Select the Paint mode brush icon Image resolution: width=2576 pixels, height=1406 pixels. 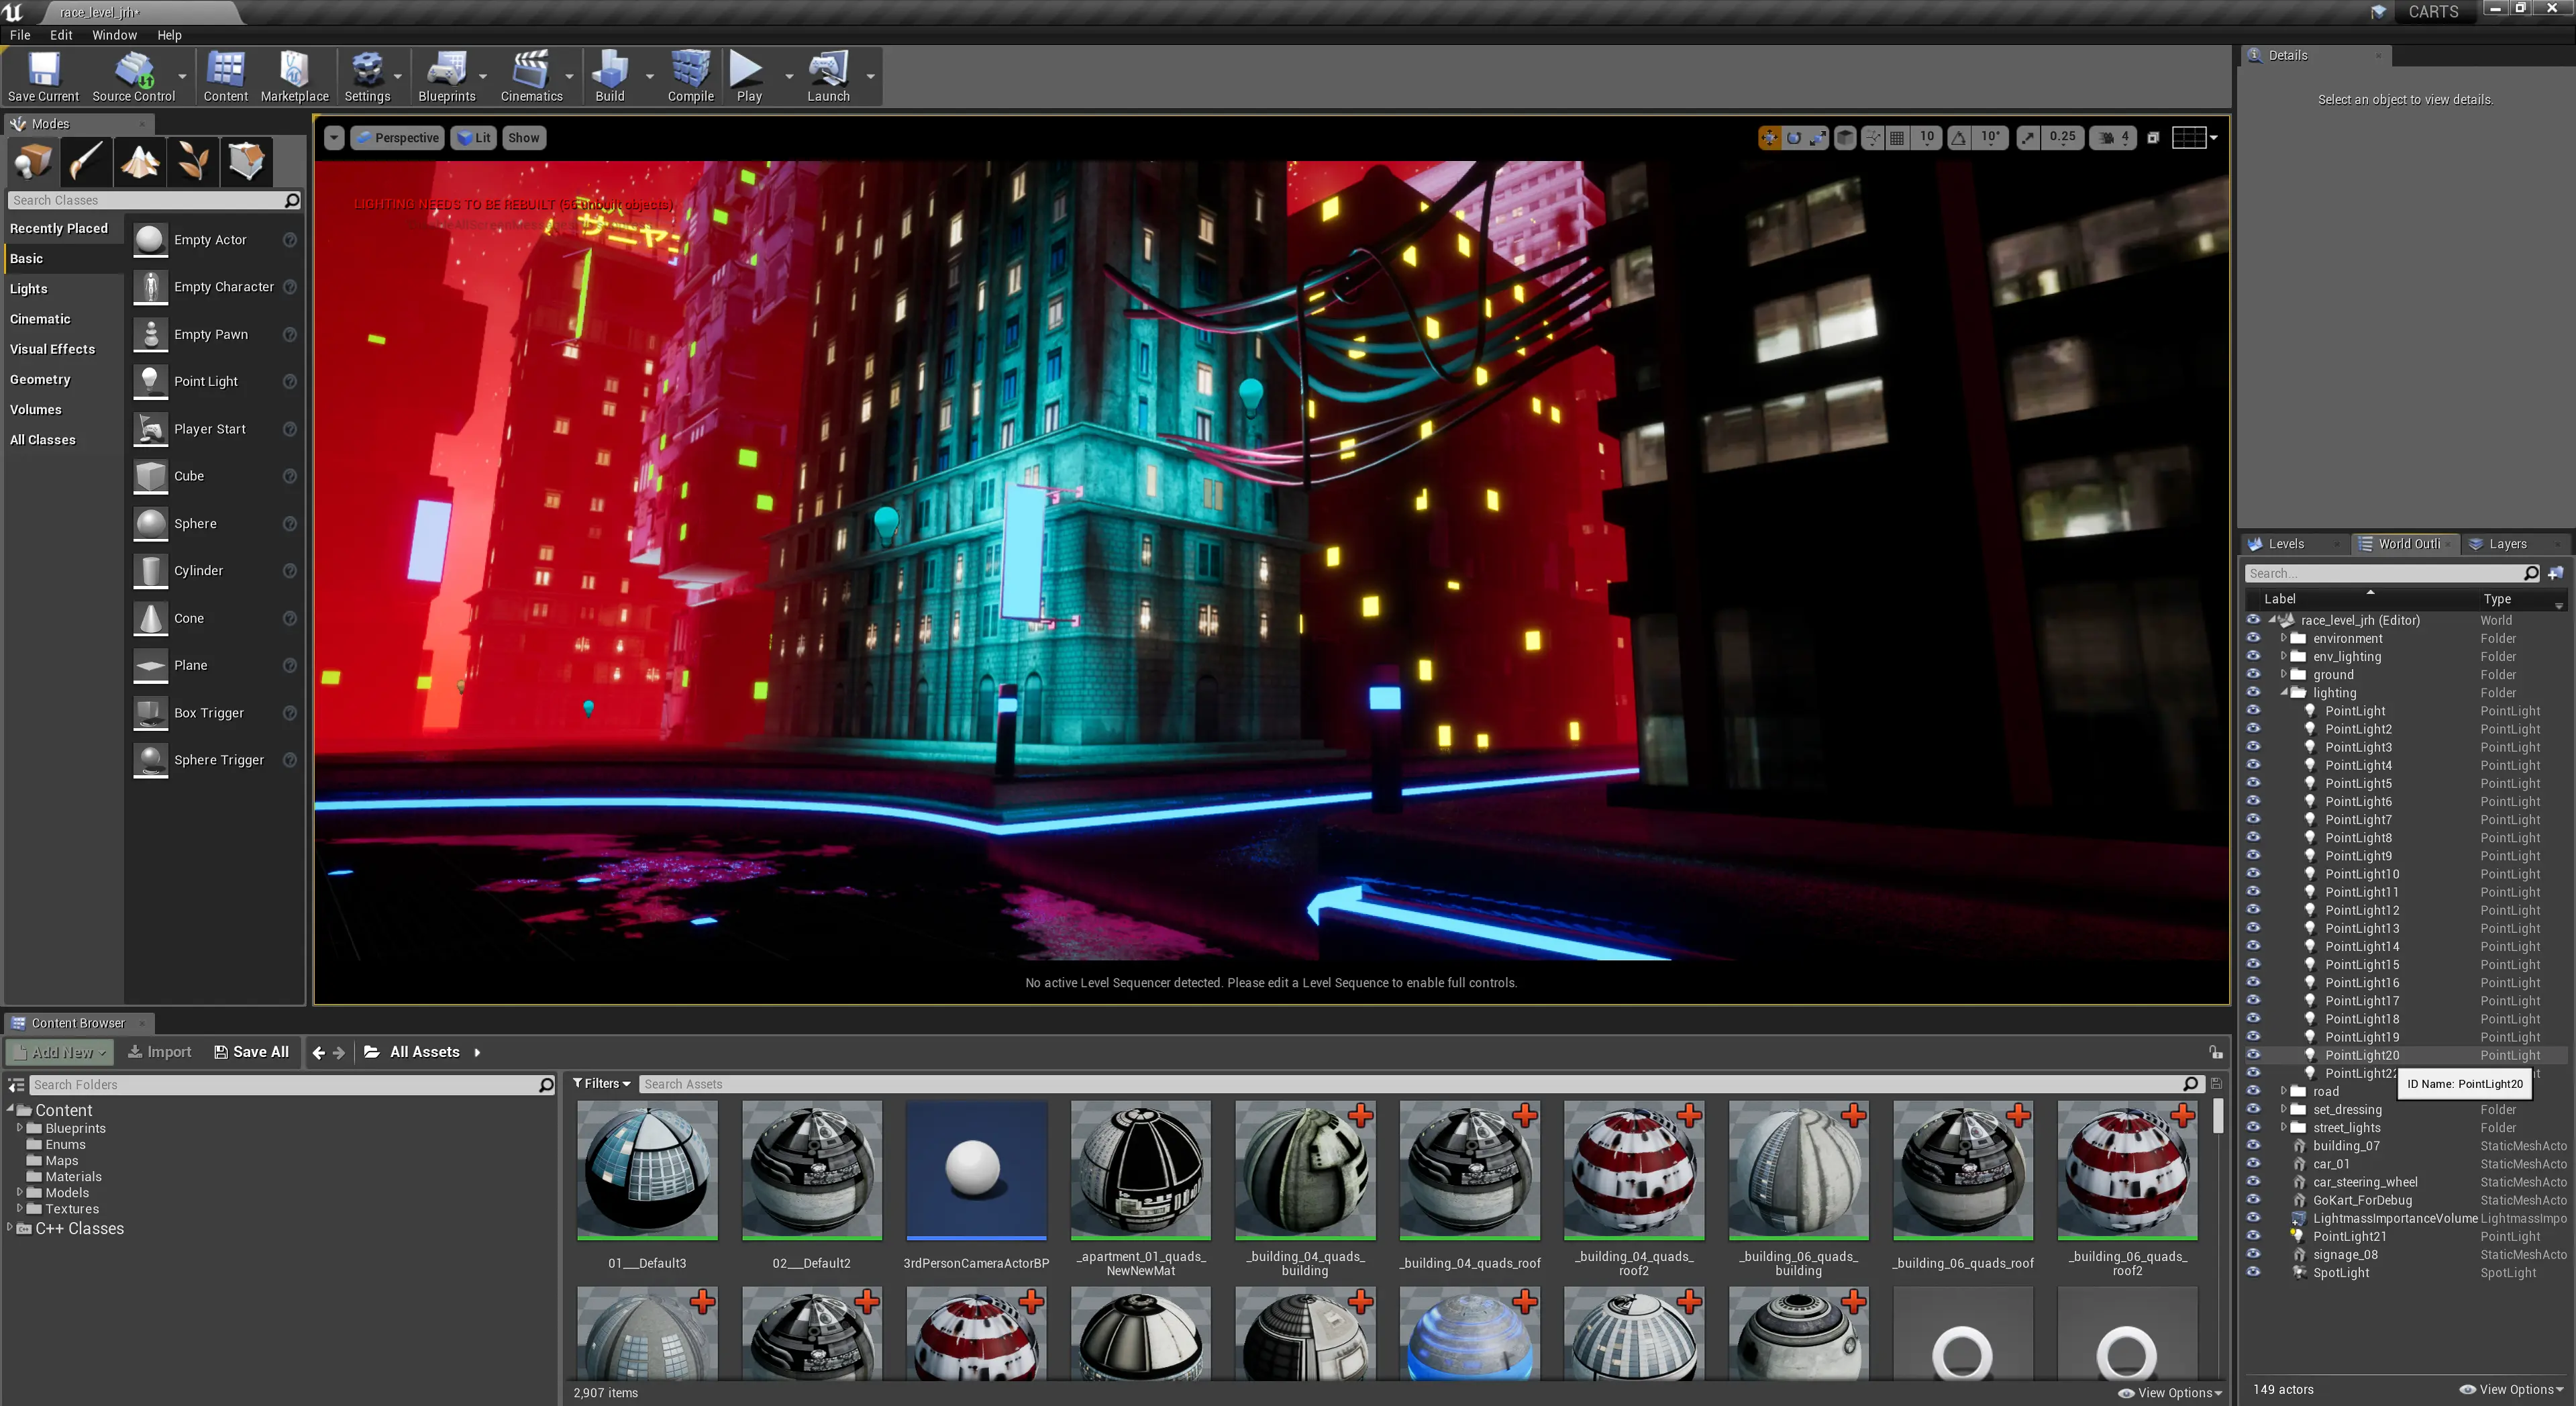pyautogui.click(x=86, y=161)
